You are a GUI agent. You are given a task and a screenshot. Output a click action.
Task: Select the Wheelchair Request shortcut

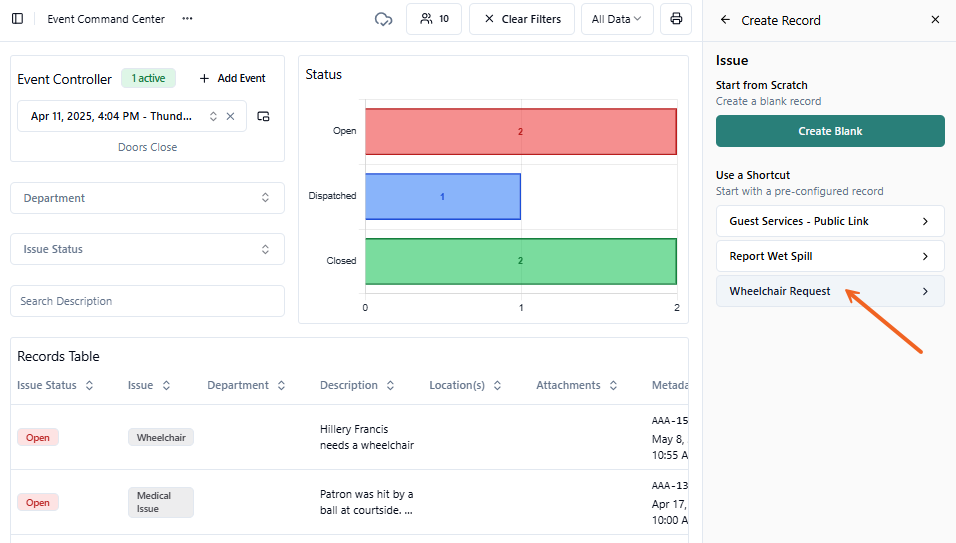click(830, 291)
